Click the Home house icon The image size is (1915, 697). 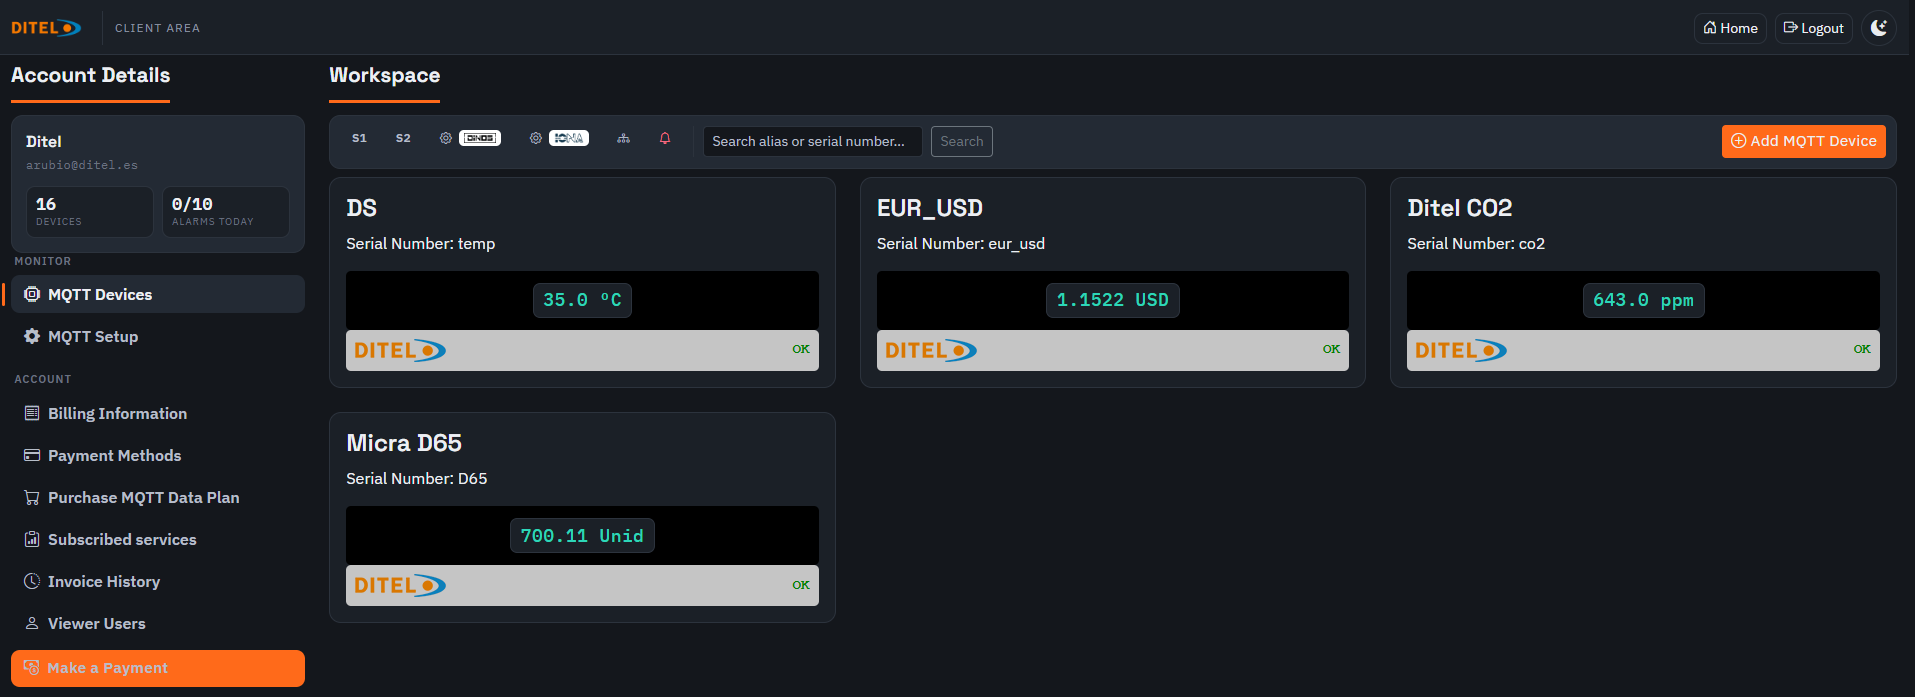click(1710, 28)
